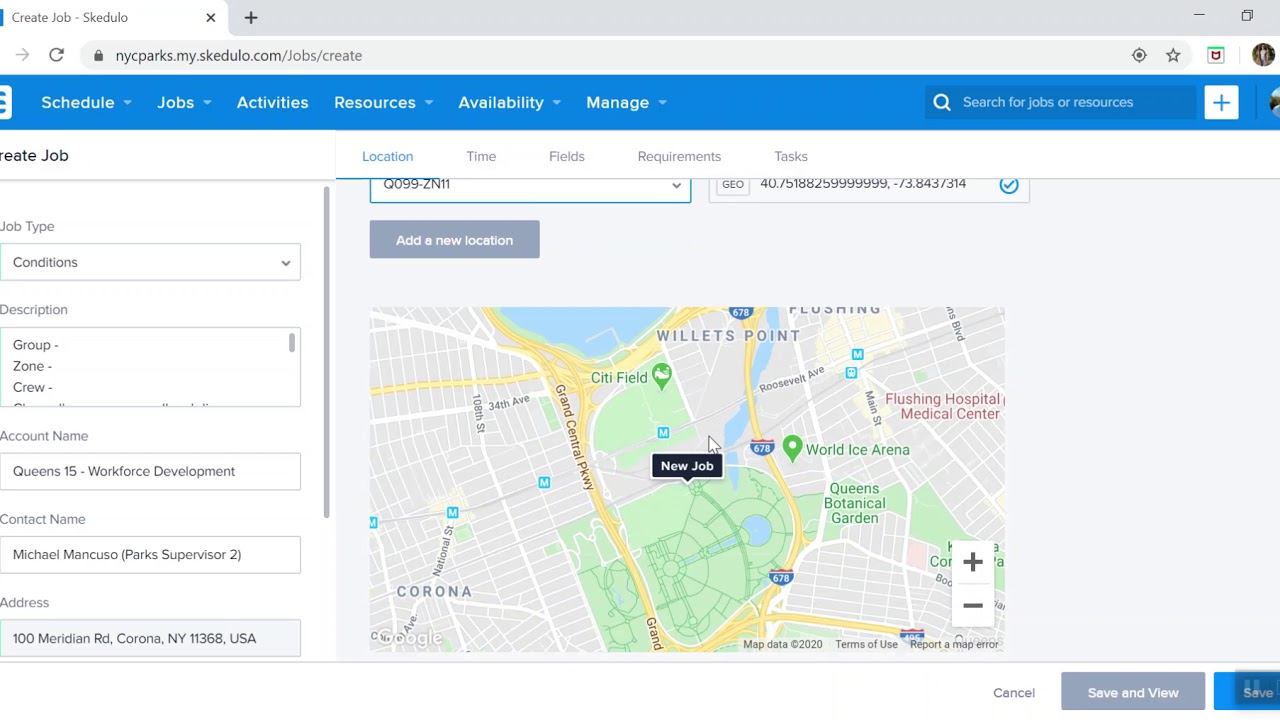Image resolution: width=1280 pixels, height=720 pixels.
Task: Click Queens Botanical Garden label on map
Action: (854, 504)
